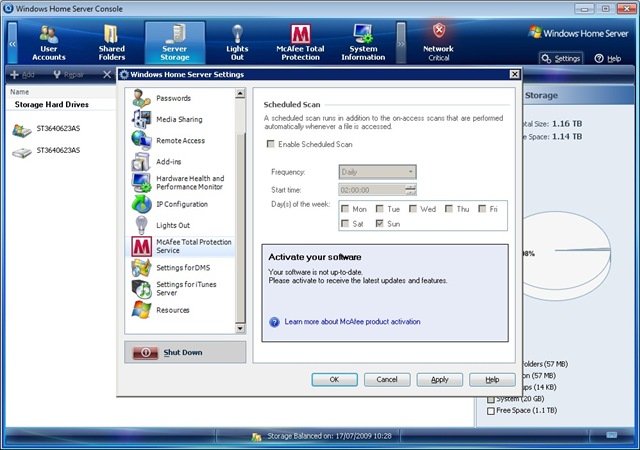Click Add in Server Storage toolbar

click(22, 74)
